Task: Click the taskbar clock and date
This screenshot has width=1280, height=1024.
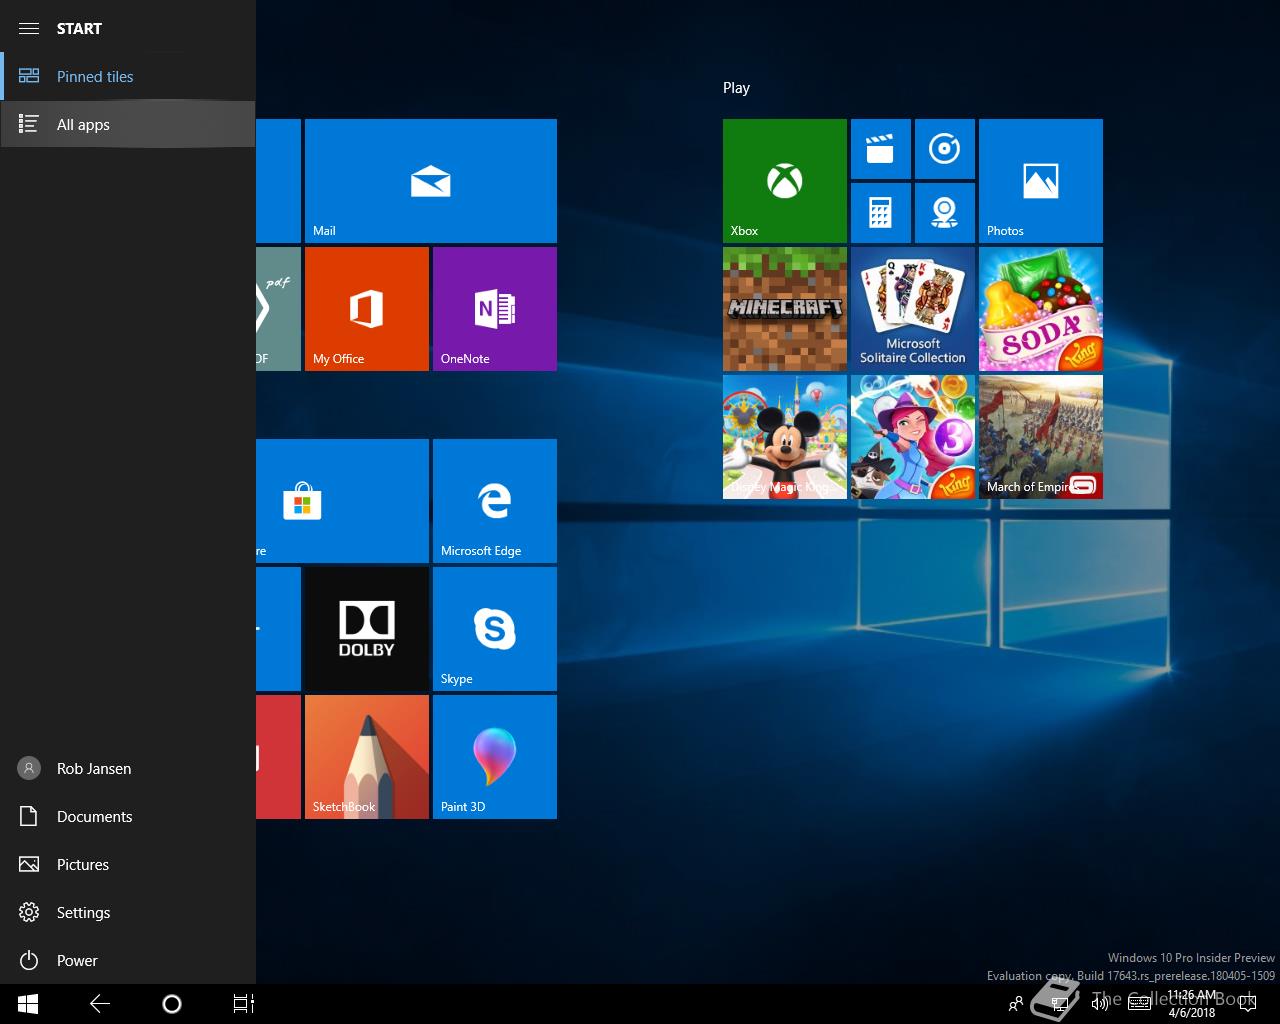Action: [1191, 1004]
